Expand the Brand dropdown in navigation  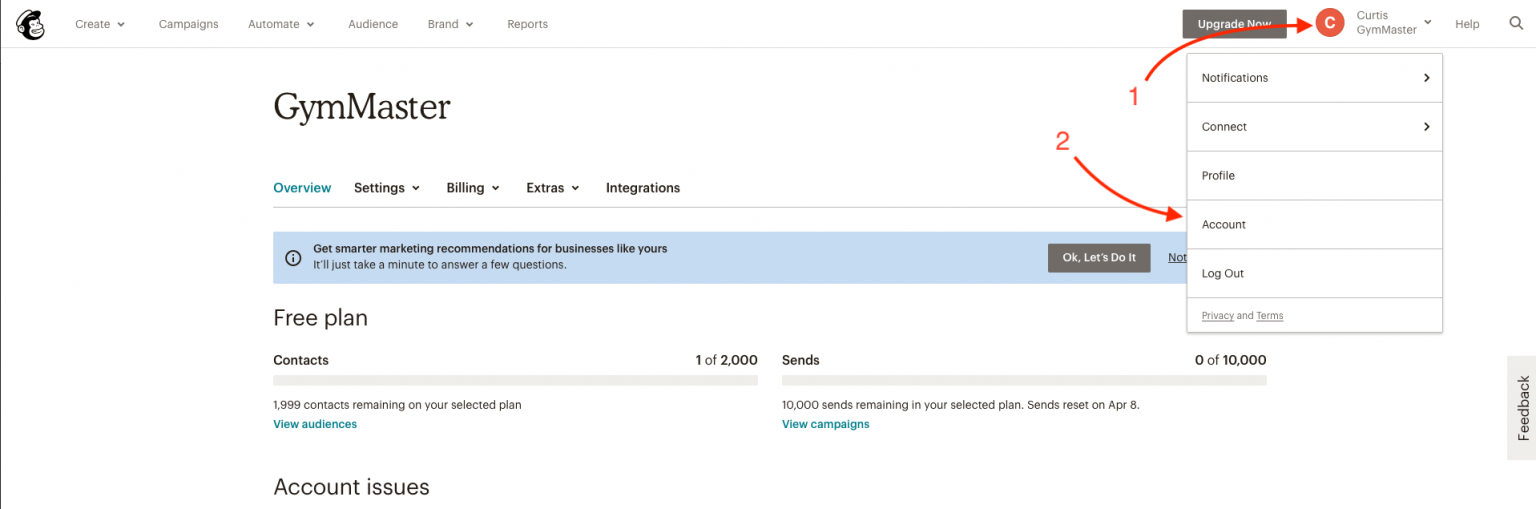450,24
